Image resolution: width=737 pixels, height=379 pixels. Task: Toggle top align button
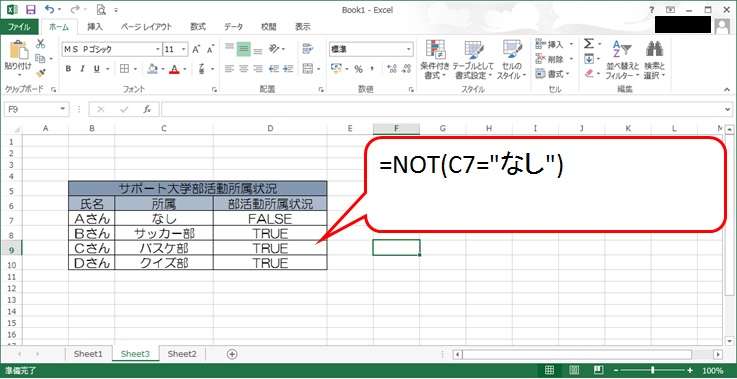point(229,48)
